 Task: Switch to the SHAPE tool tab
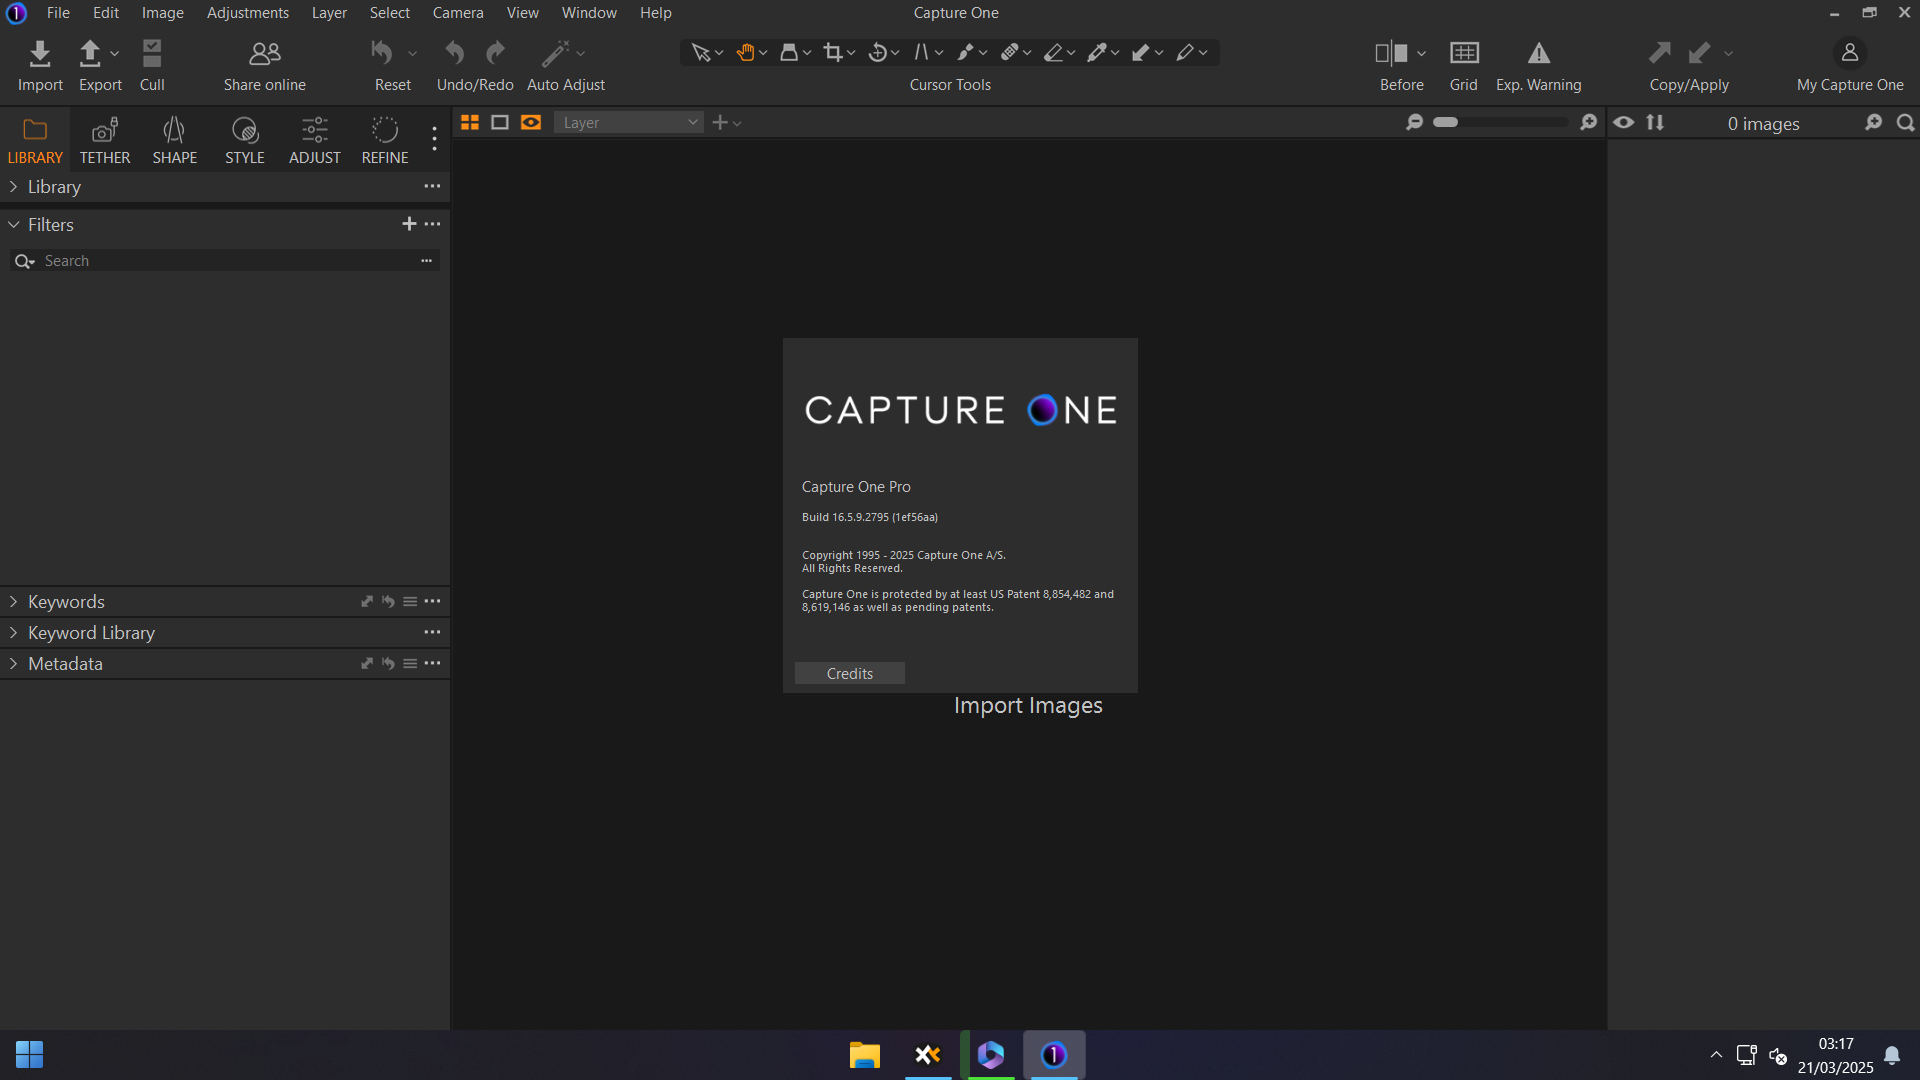pyautogui.click(x=175, y=141)
